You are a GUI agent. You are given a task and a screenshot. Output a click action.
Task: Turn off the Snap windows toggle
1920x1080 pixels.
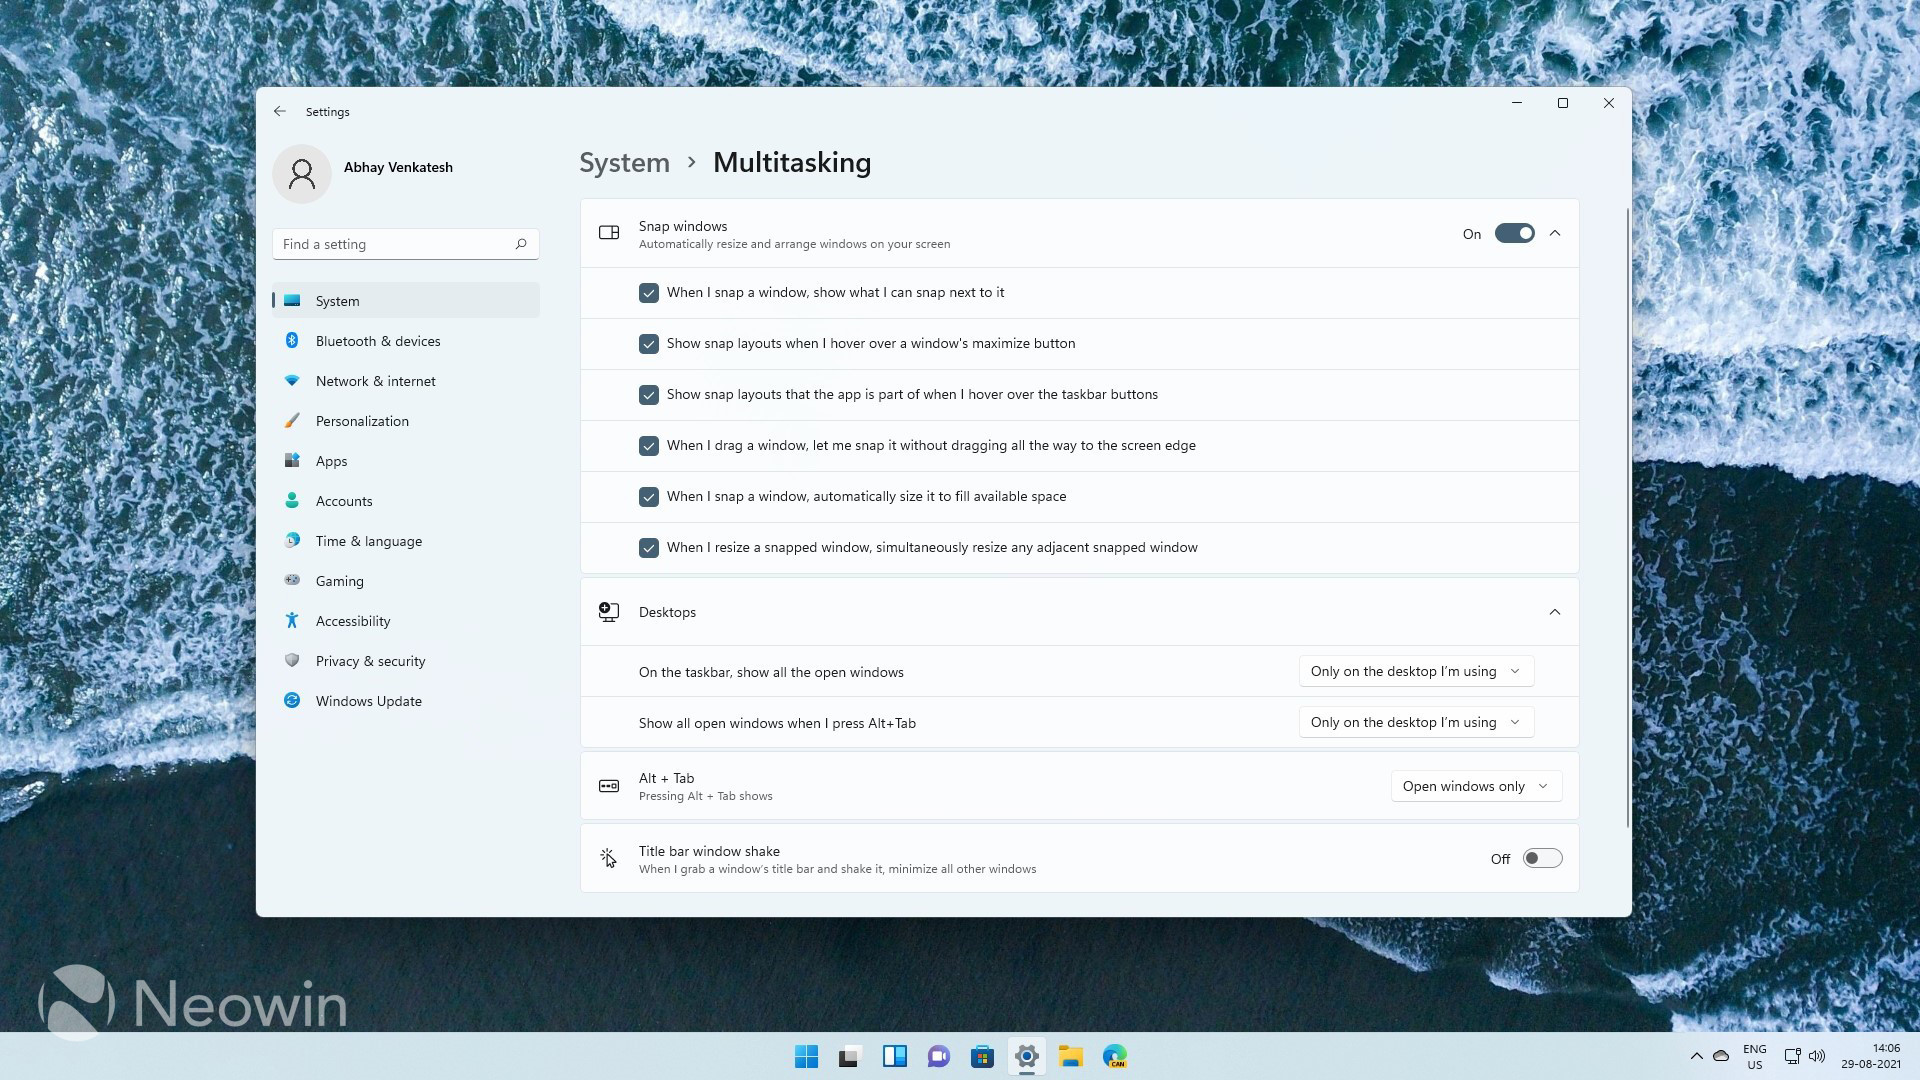point(1514,233)
